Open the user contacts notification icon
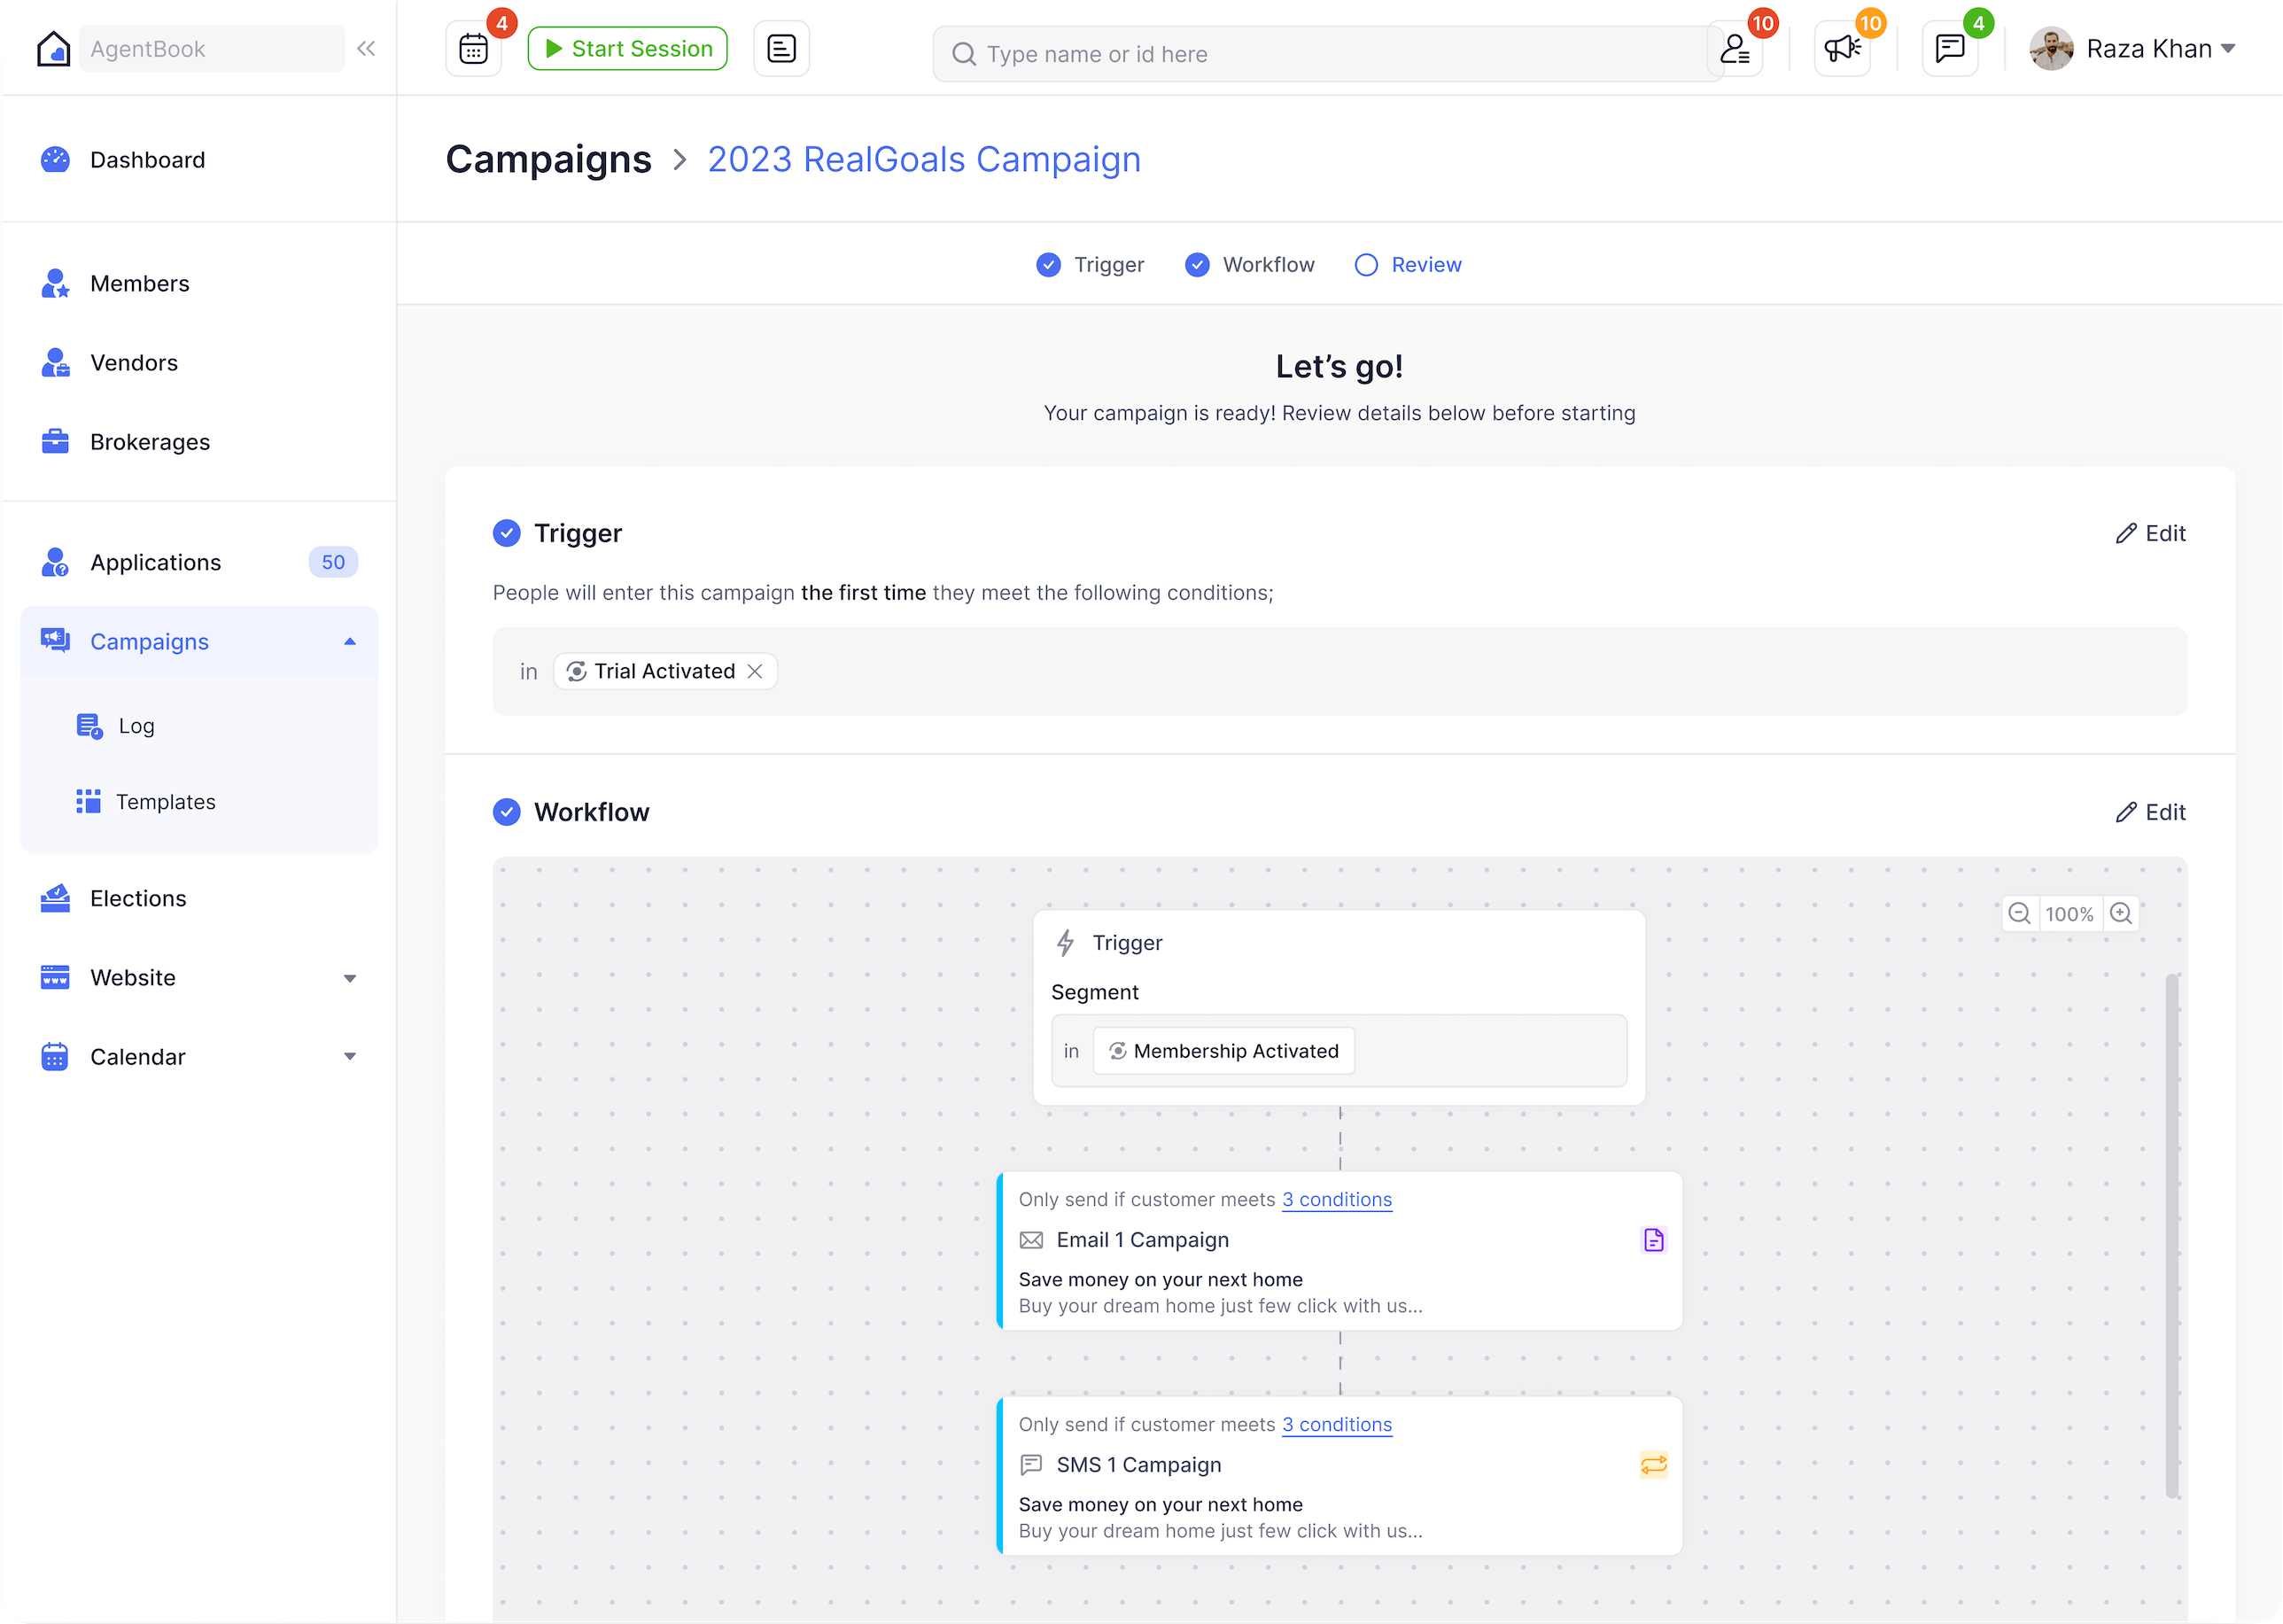The width and height of the screenshot is (2283, 1624). (1735, 49)
